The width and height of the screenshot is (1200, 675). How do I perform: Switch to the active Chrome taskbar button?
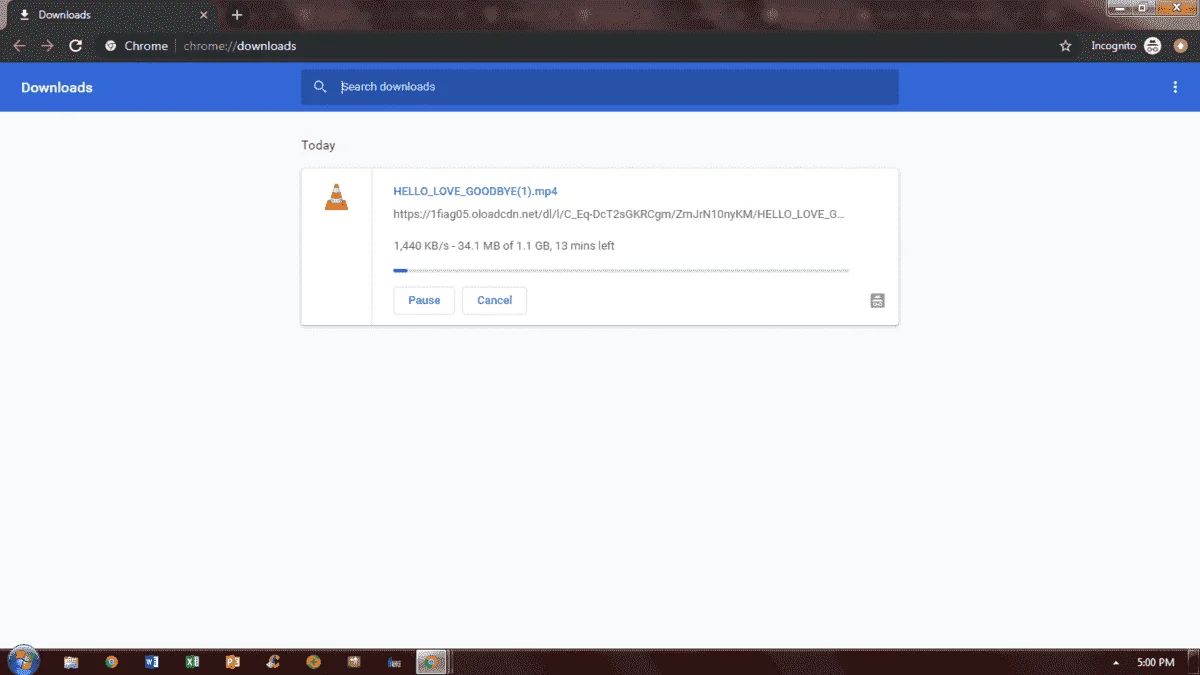pos(431,662)
